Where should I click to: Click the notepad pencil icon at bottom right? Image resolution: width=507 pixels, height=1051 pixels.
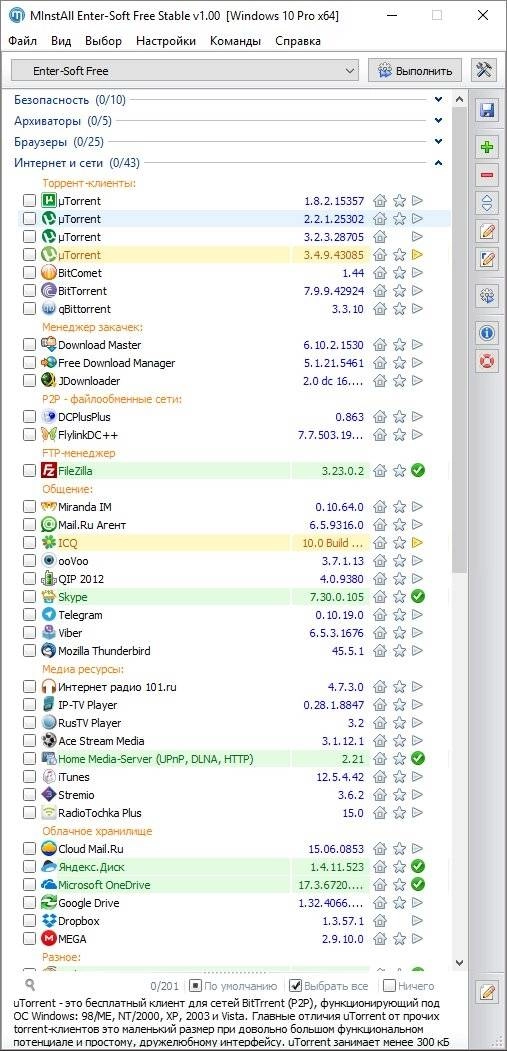tap(487, 990)
